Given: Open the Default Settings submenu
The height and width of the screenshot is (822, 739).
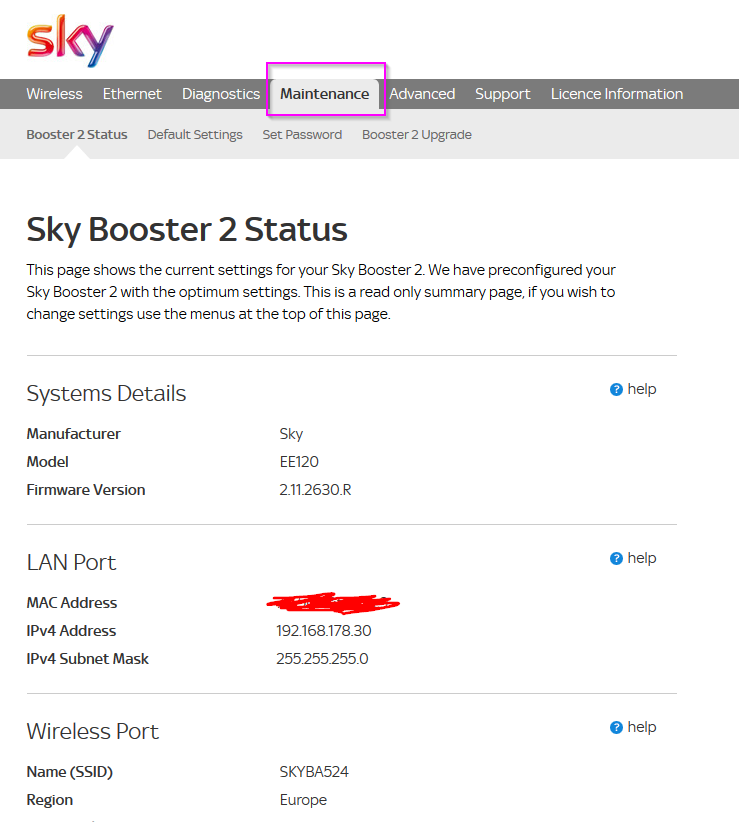Looking at the screenshot, I should pyautogui.click(x=195, y=135).
